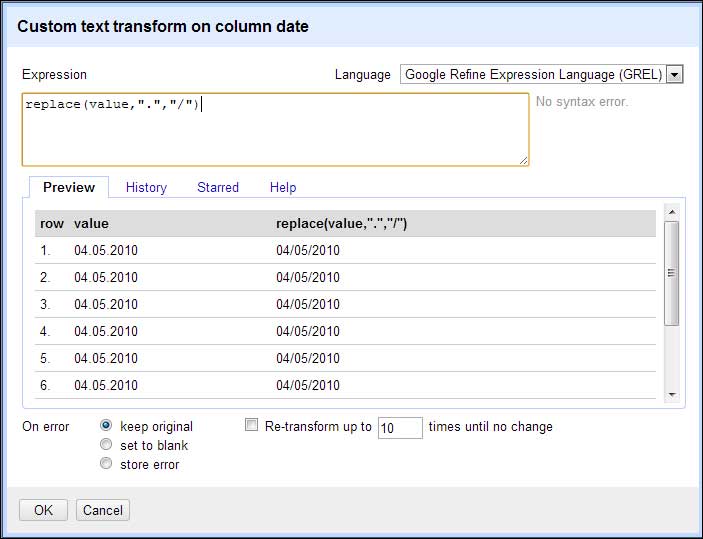Open the Help tab
Viewport: 703px width, 539px height.
coord(283,187)
